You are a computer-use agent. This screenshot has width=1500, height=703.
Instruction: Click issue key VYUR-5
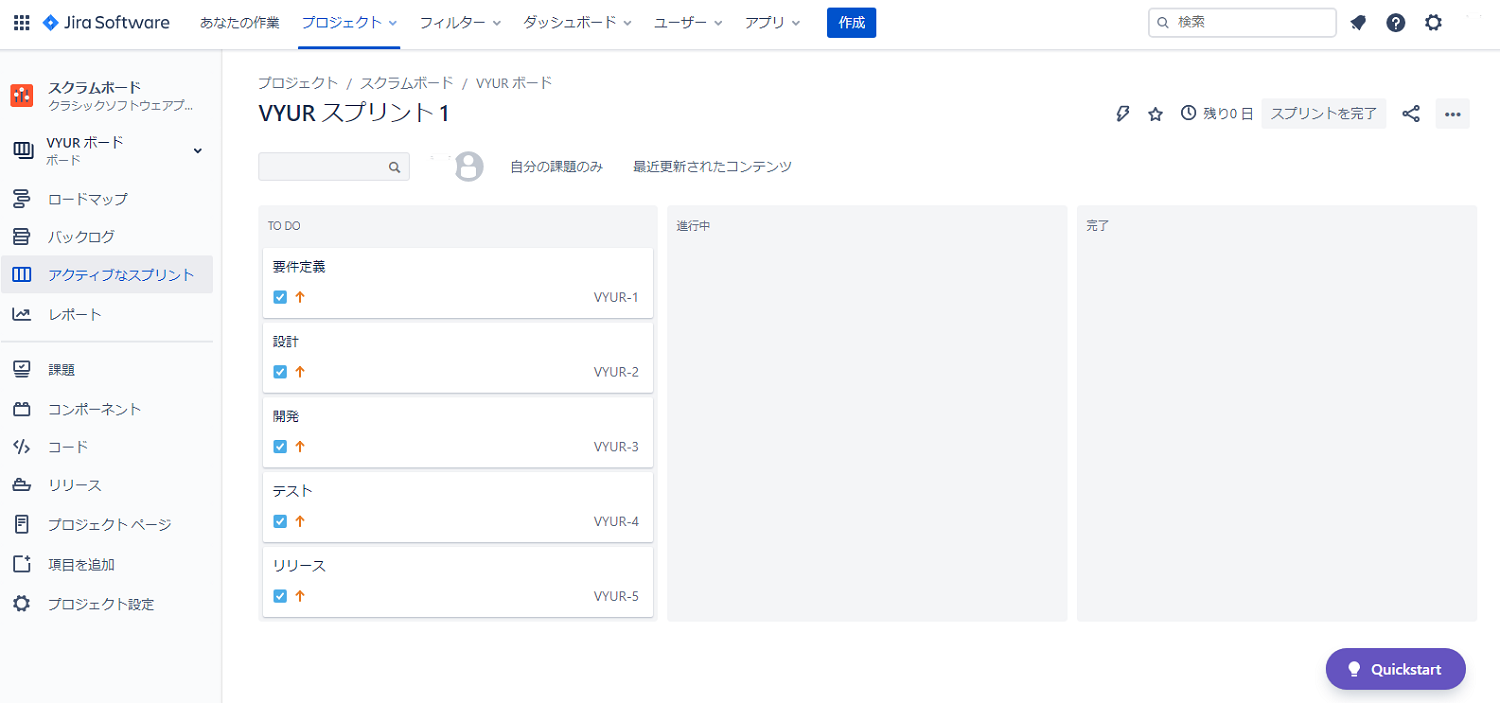click(616, 596)
